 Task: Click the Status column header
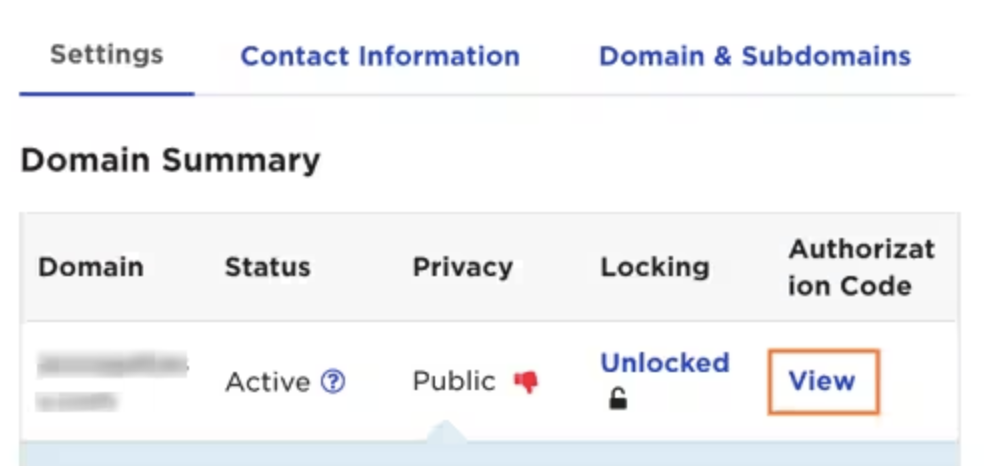268,267
